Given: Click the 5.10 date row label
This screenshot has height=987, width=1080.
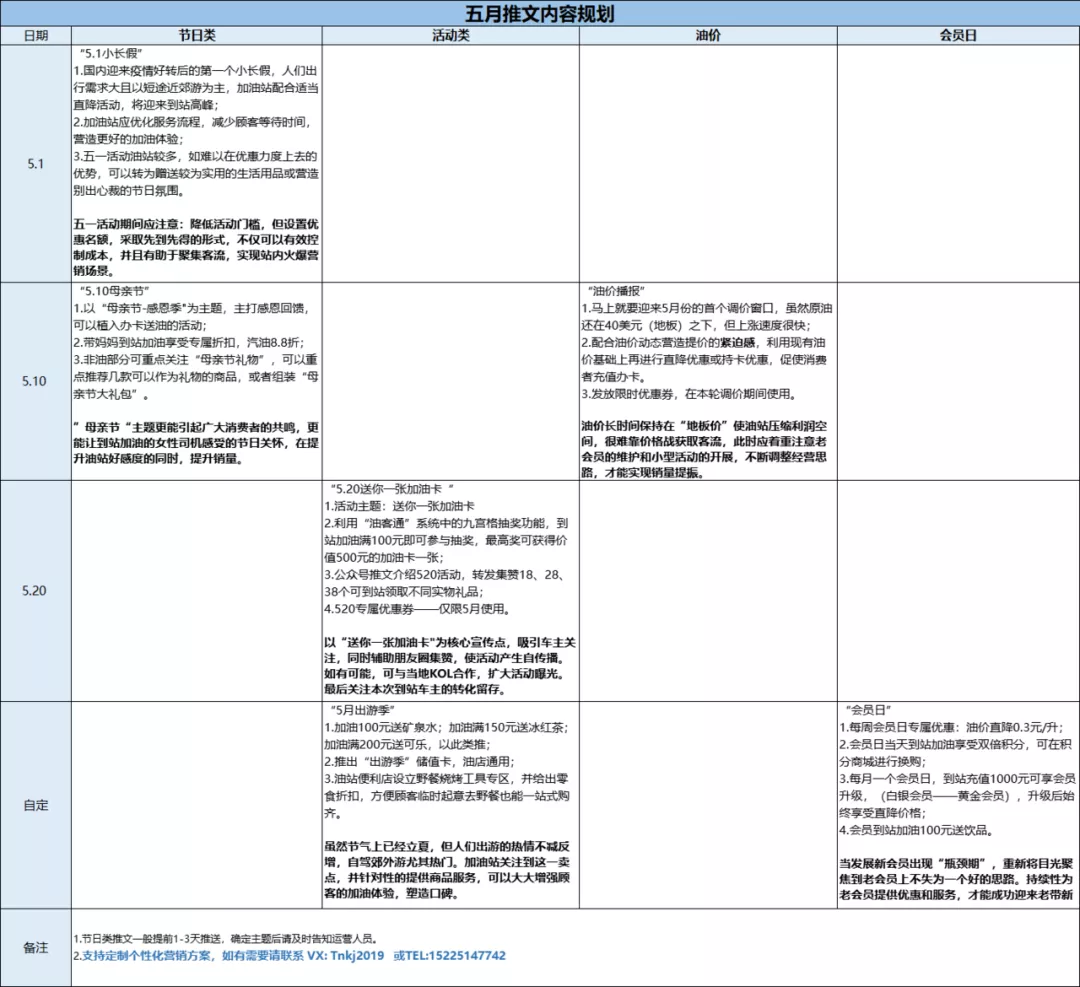Looking at the screenshot, I should 35,381.
